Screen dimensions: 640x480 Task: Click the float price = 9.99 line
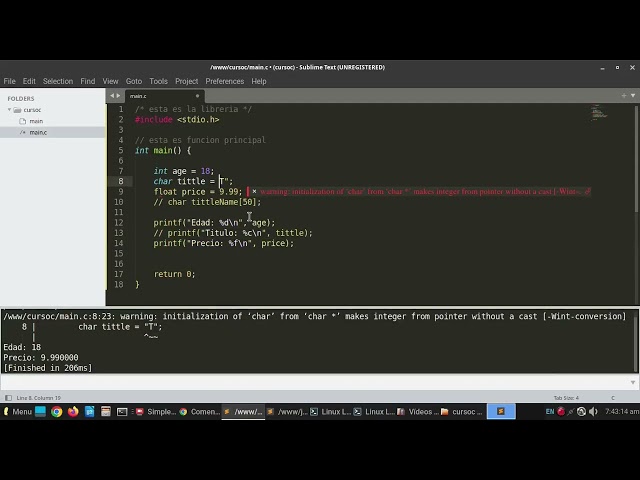click(198, 192)
